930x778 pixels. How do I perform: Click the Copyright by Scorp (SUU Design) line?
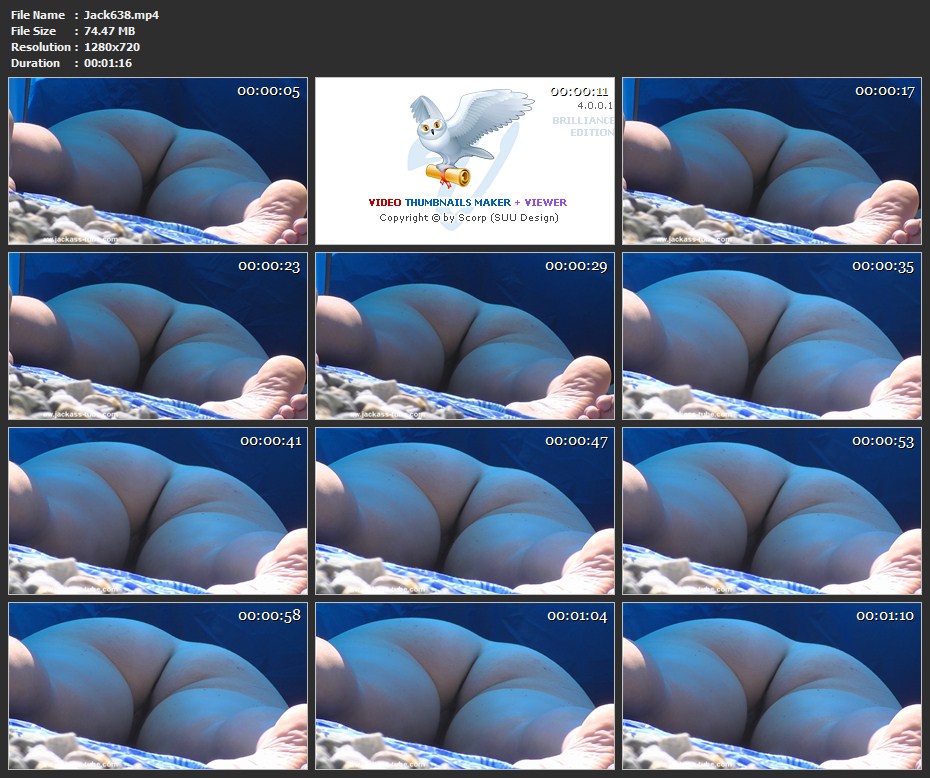tap(468, 217)
